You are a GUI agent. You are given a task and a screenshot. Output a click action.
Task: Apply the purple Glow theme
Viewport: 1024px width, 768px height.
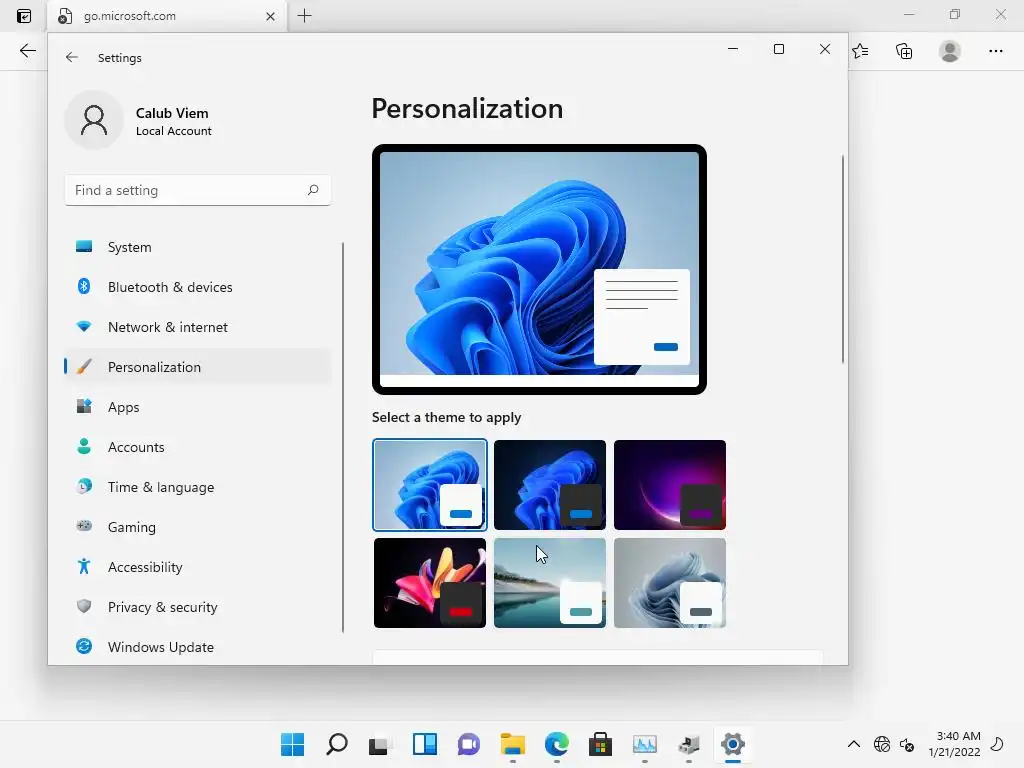670,485
